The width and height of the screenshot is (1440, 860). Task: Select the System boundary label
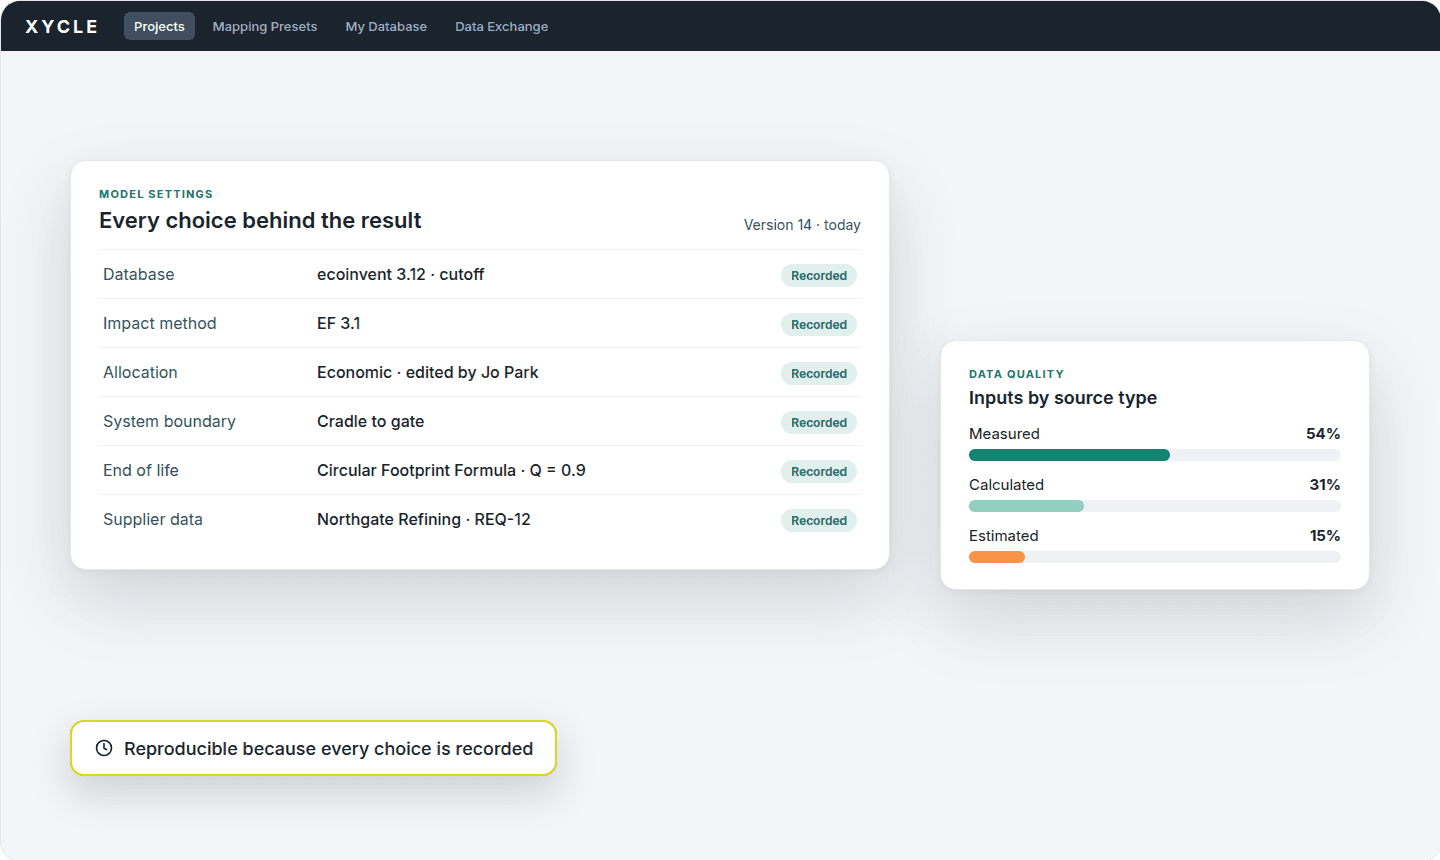[169, 421]
